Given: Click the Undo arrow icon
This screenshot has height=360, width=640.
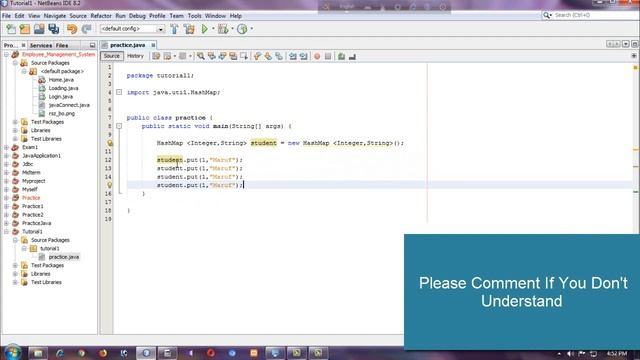Looking at the screenshot, I should 72,29.
